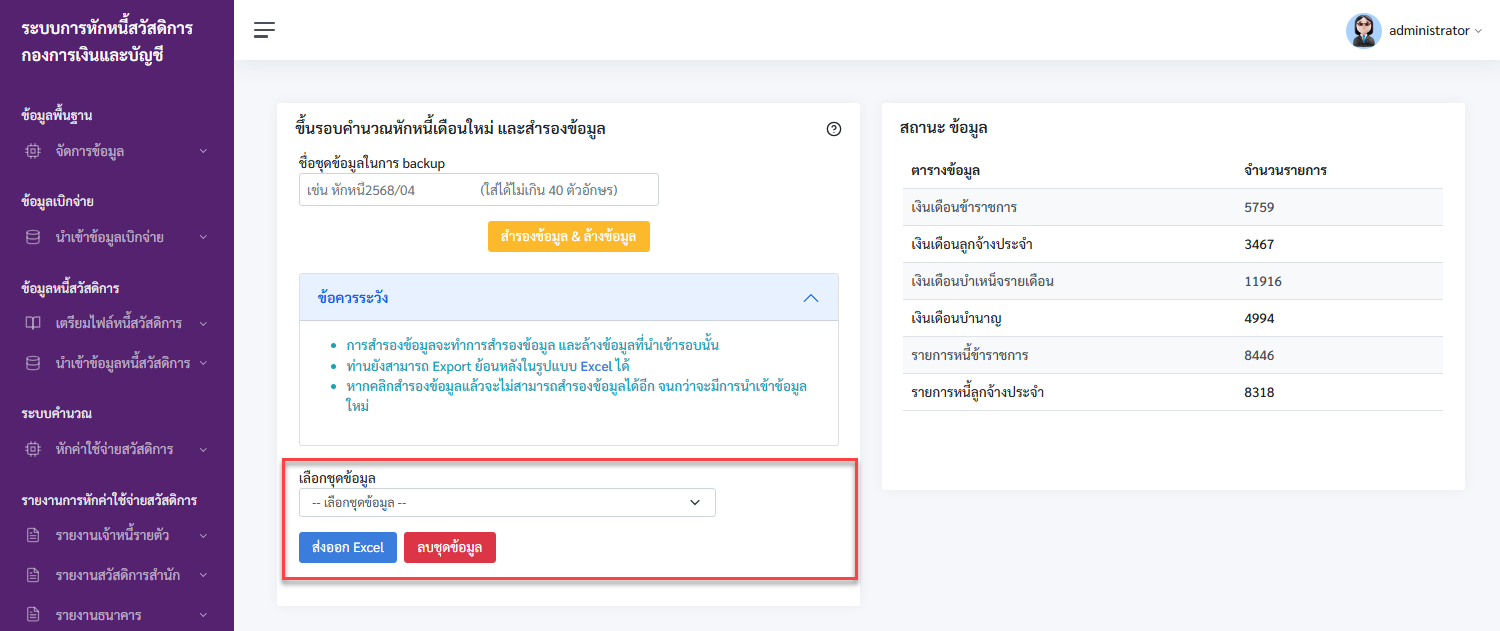Click the รายการหนี้ลูกจ้างประจำ row label
1500x631 pixels.
(978, 392)
